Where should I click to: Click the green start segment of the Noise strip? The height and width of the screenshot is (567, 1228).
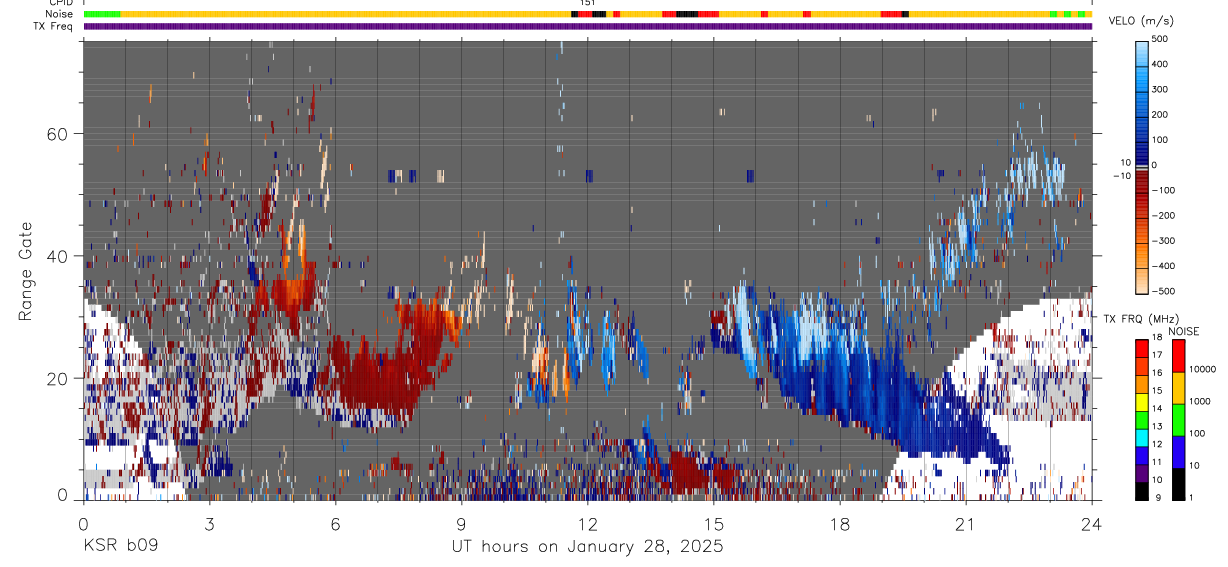pos(102,14)
